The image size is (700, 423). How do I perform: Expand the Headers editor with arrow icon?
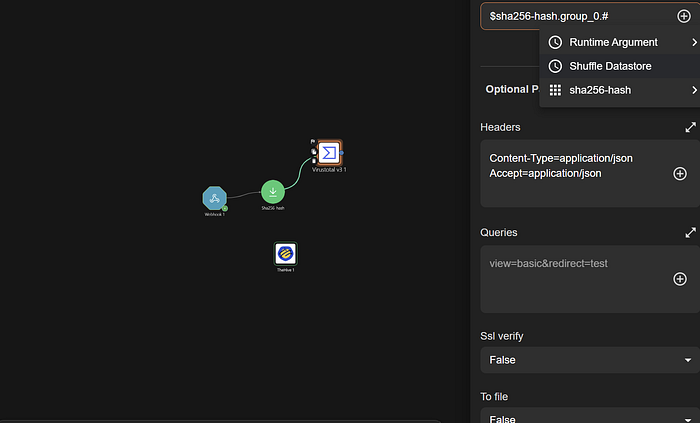tap(691, 127)
